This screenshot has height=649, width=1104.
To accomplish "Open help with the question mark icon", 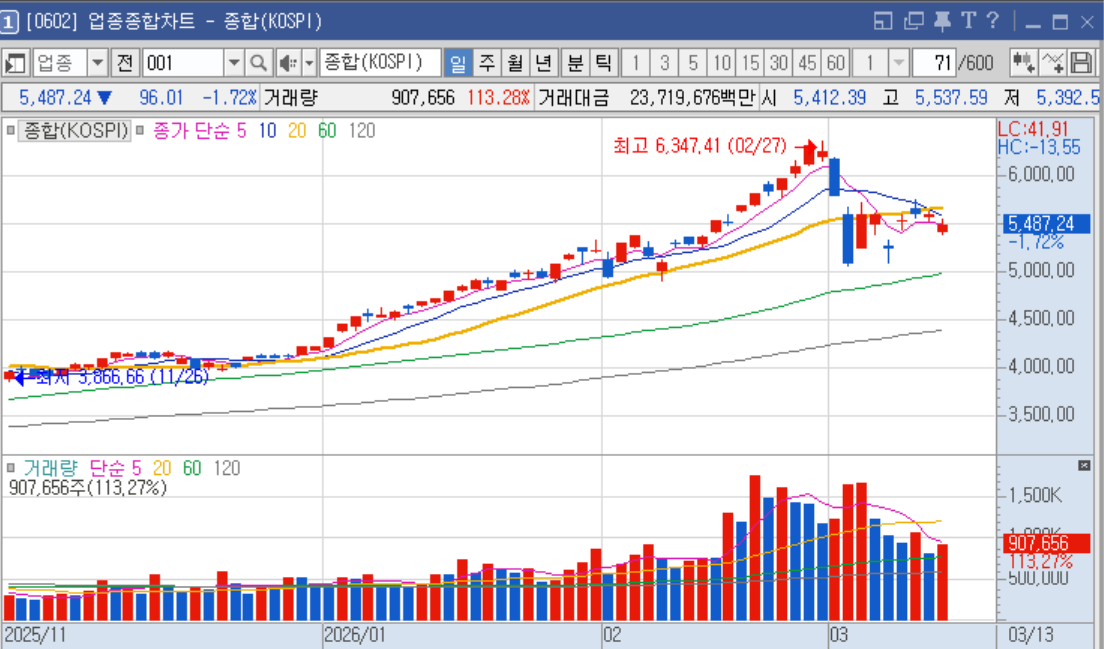I will pyautogui.click(x=992, y=20).
